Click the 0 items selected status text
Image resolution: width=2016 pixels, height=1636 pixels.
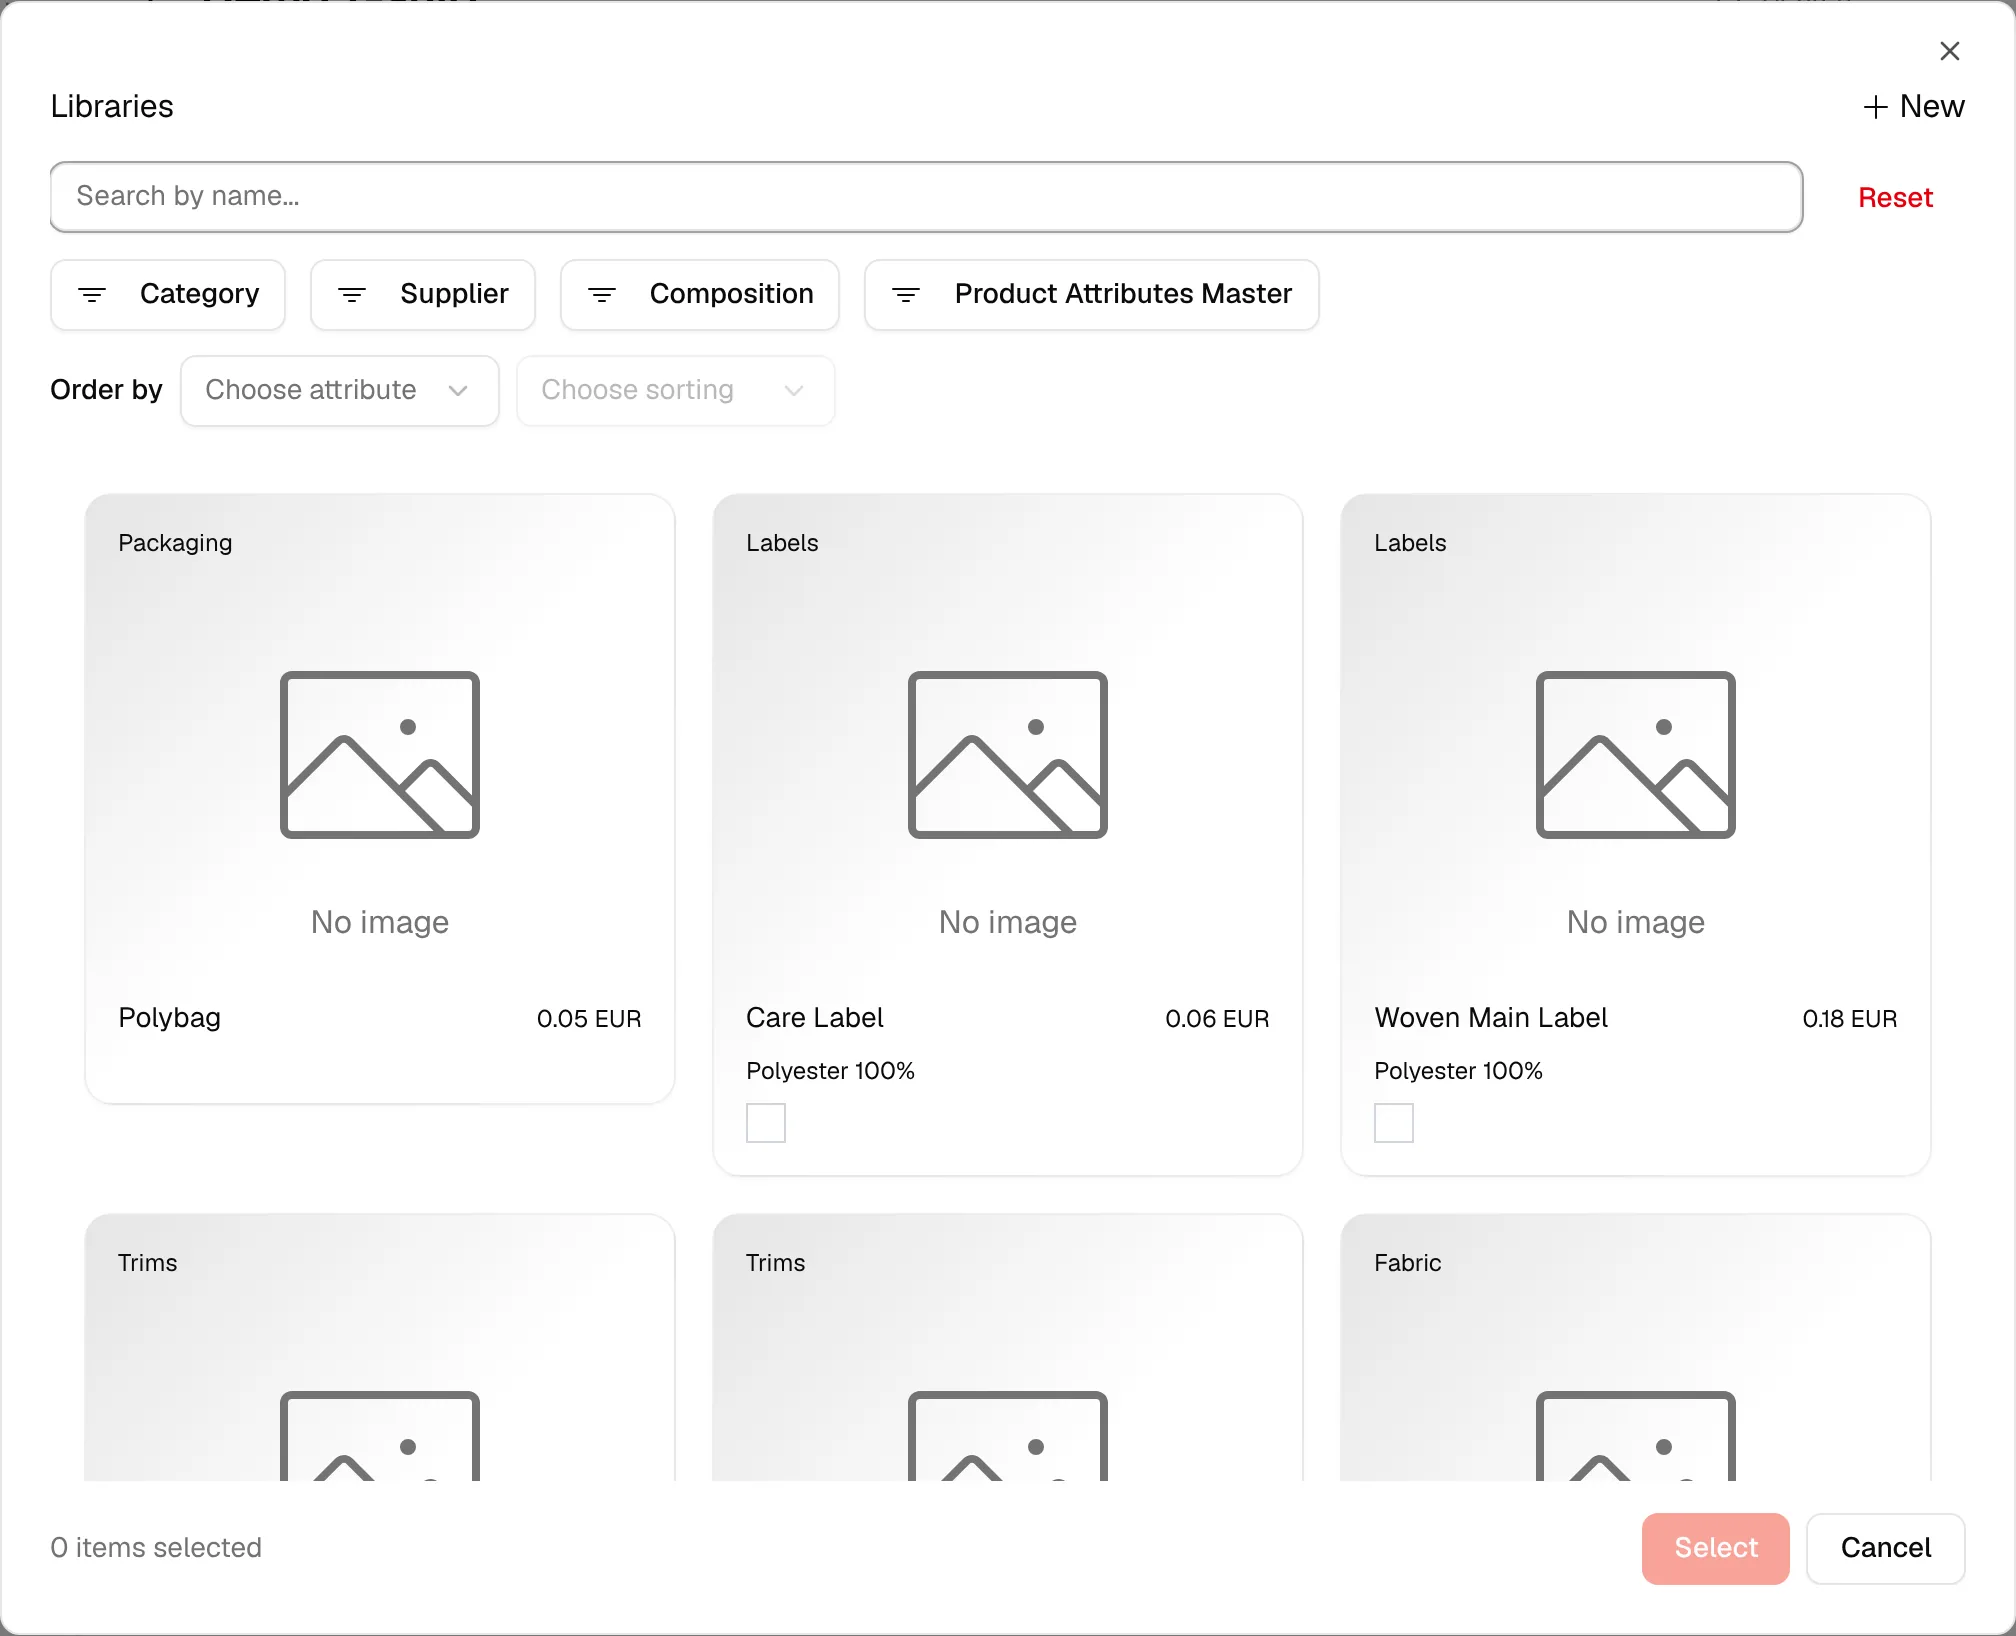coord(156,1548)
